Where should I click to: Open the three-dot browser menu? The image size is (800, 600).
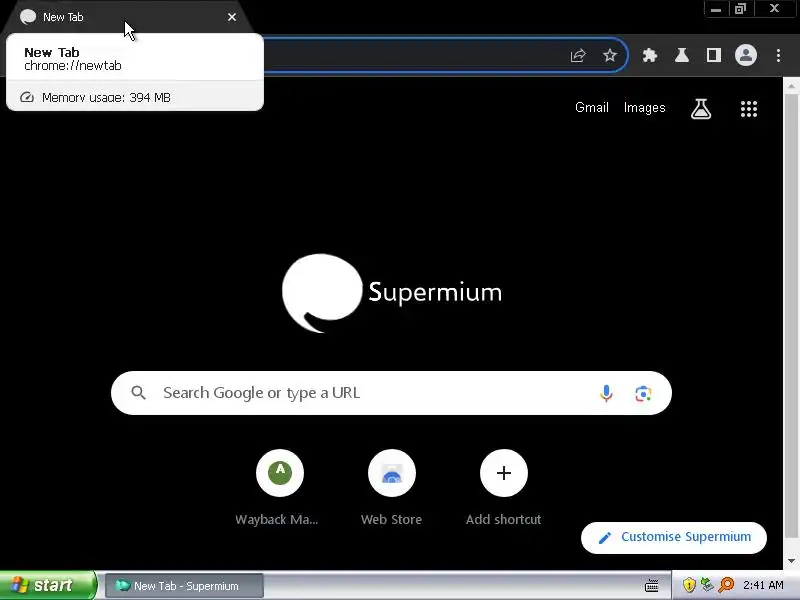click(778, 55)
